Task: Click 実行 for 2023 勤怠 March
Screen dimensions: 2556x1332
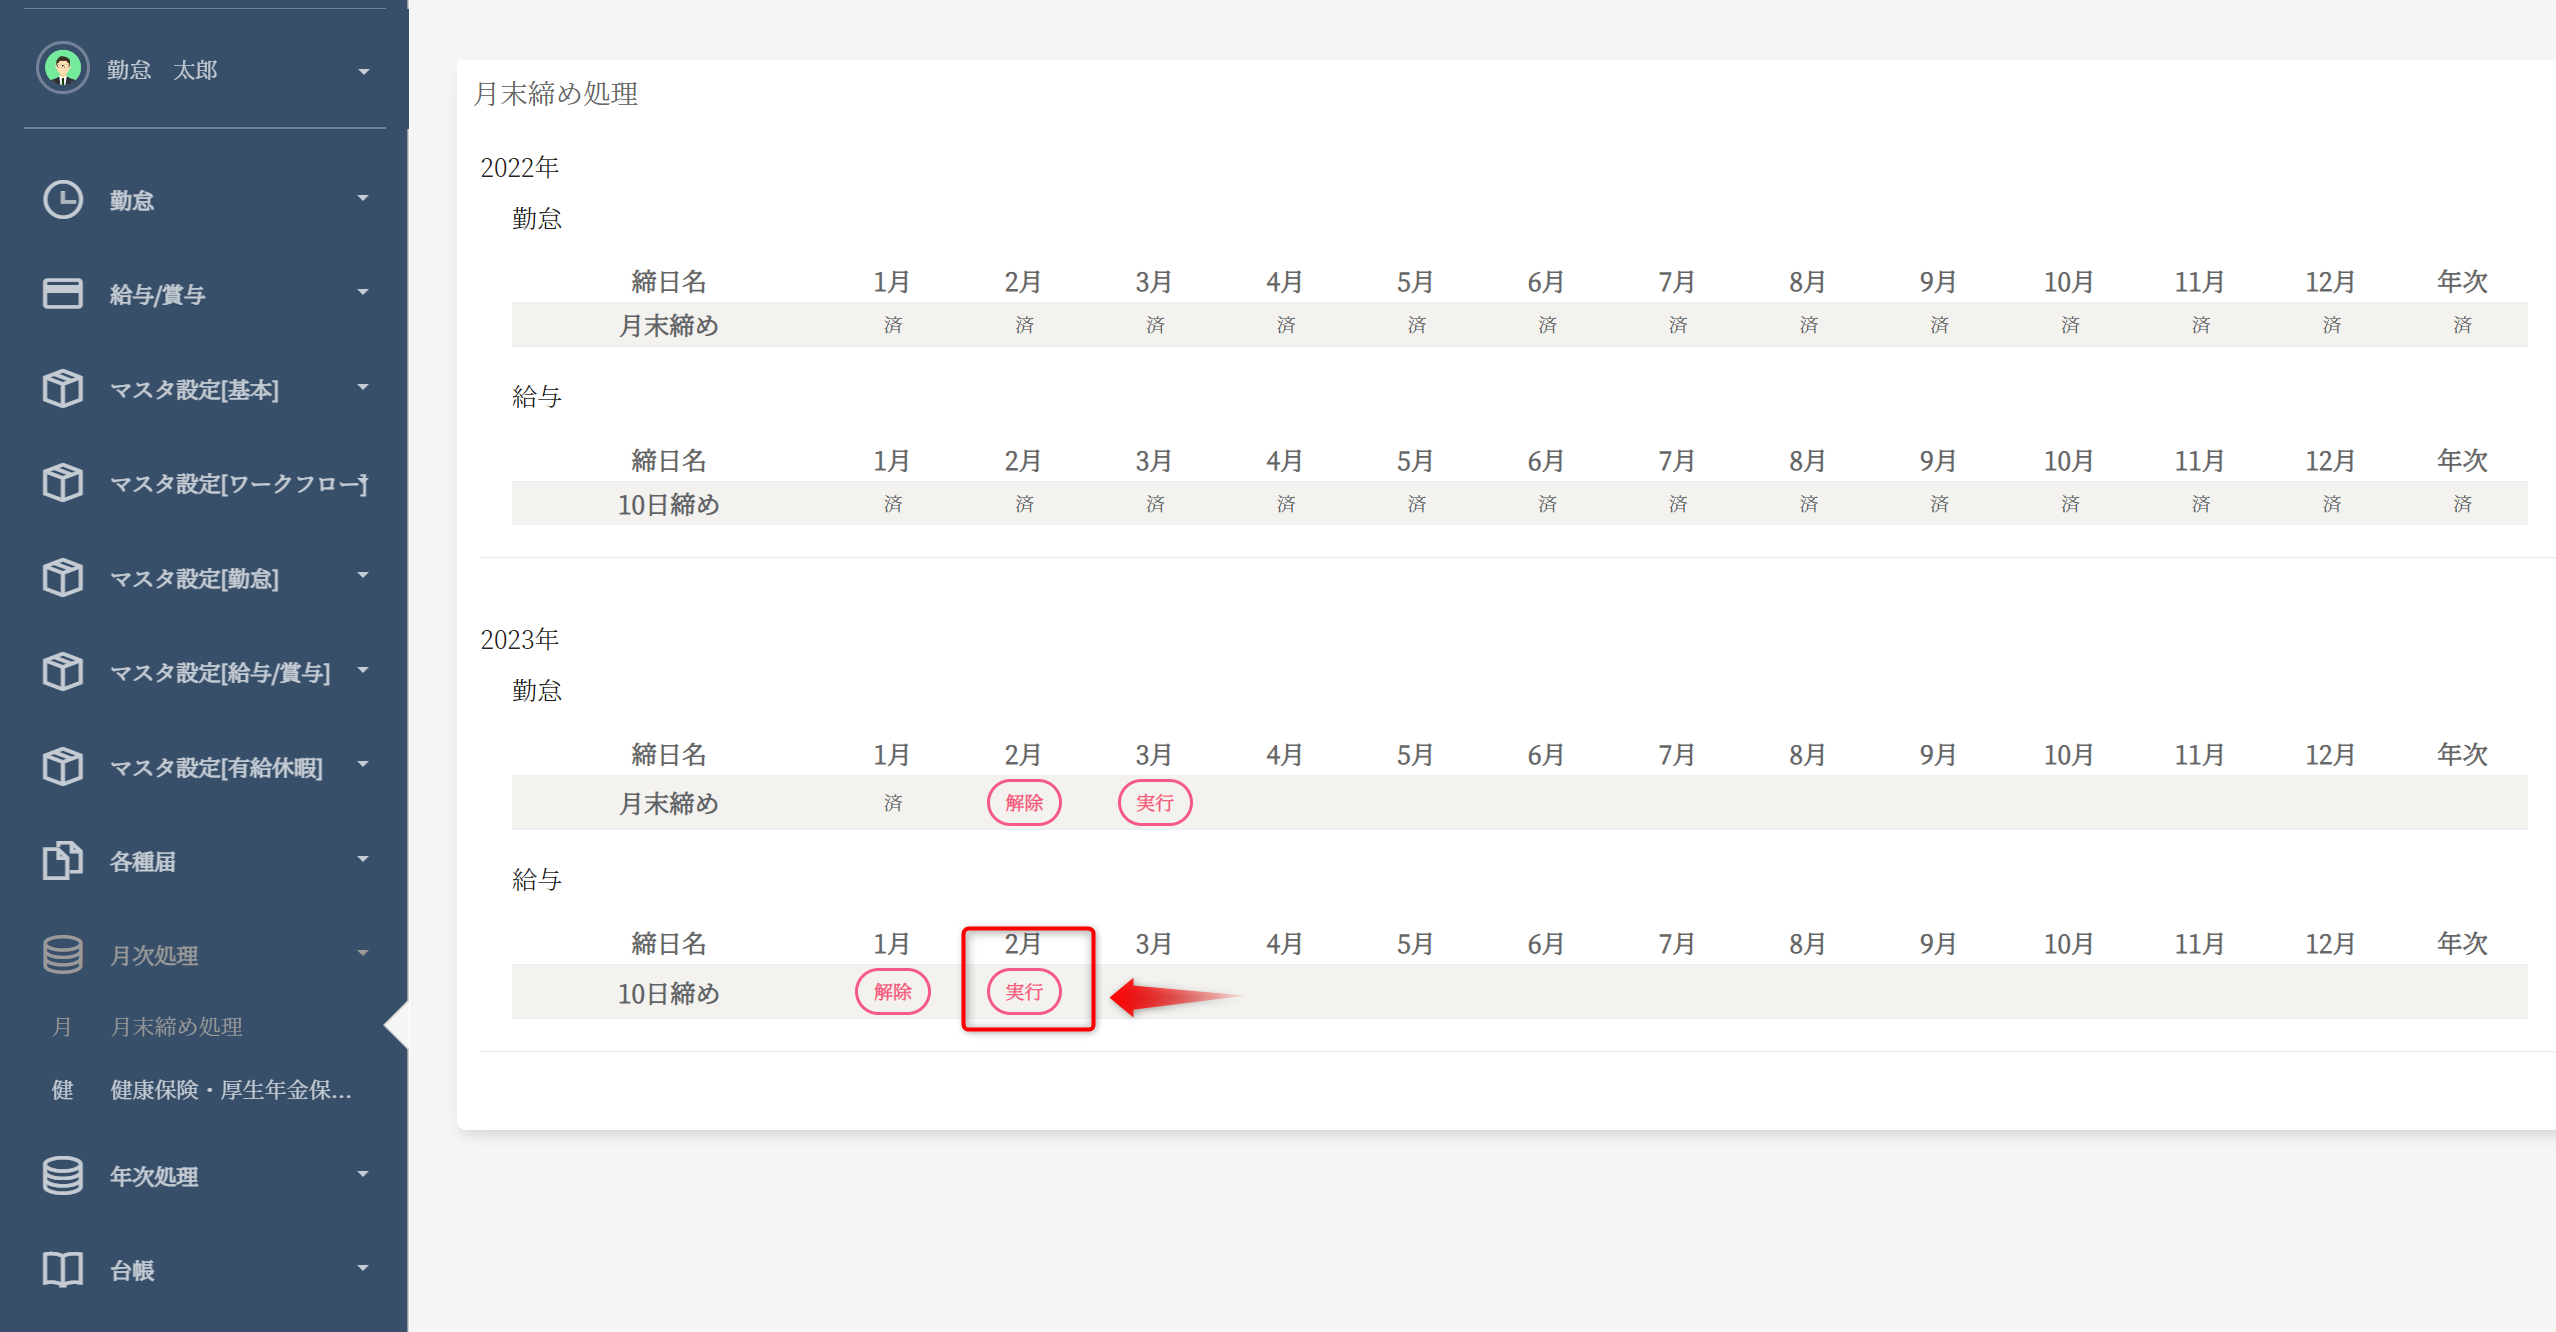Action: point(1155,803)
